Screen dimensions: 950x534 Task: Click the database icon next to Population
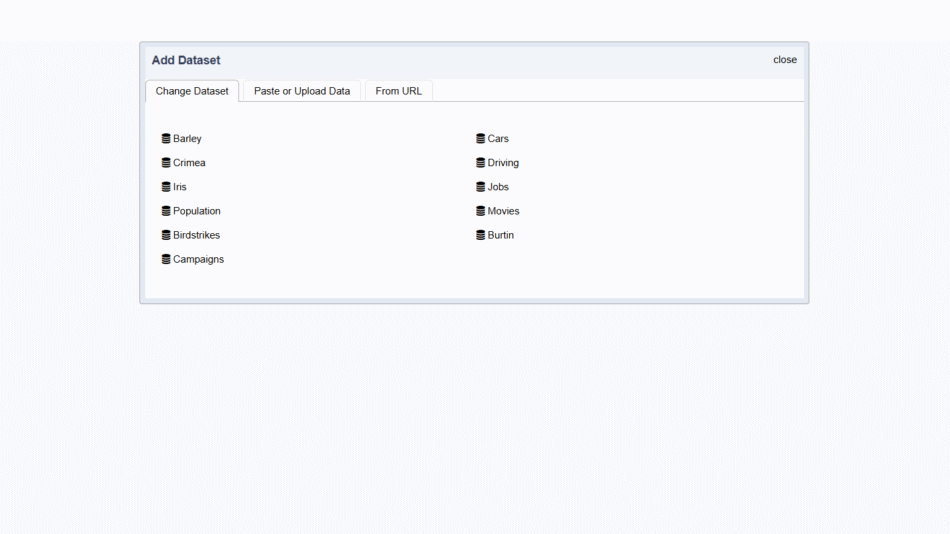point(166,211)
